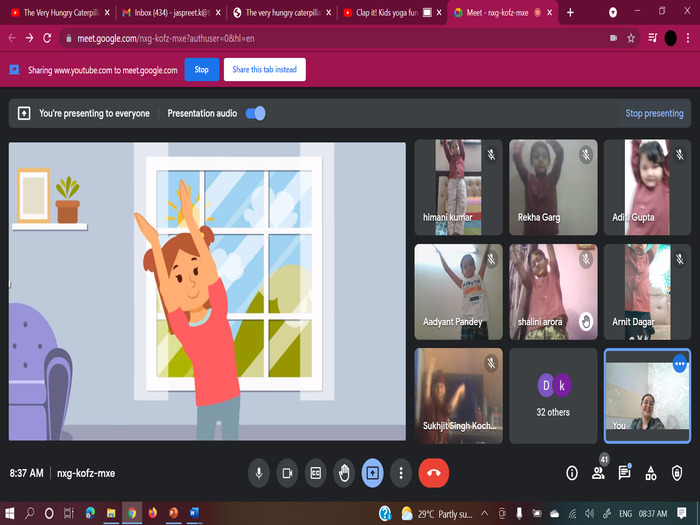Open volume control in system tray
The width and height of the screenshot is (700, 525).
click(x=589, y=513)
